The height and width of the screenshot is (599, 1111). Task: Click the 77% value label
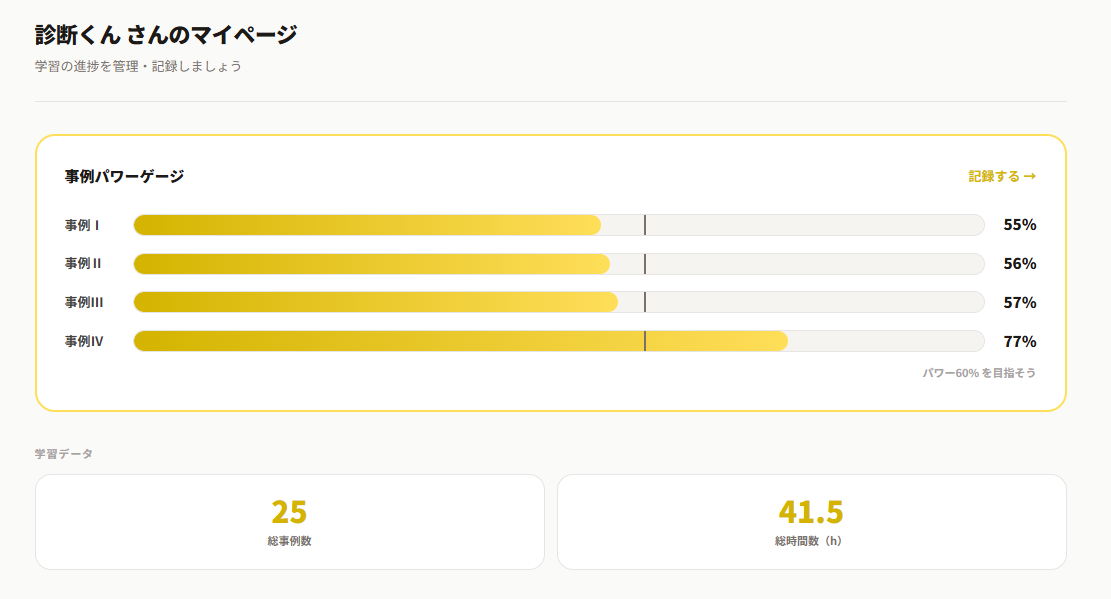click(x=1020, y=342)
